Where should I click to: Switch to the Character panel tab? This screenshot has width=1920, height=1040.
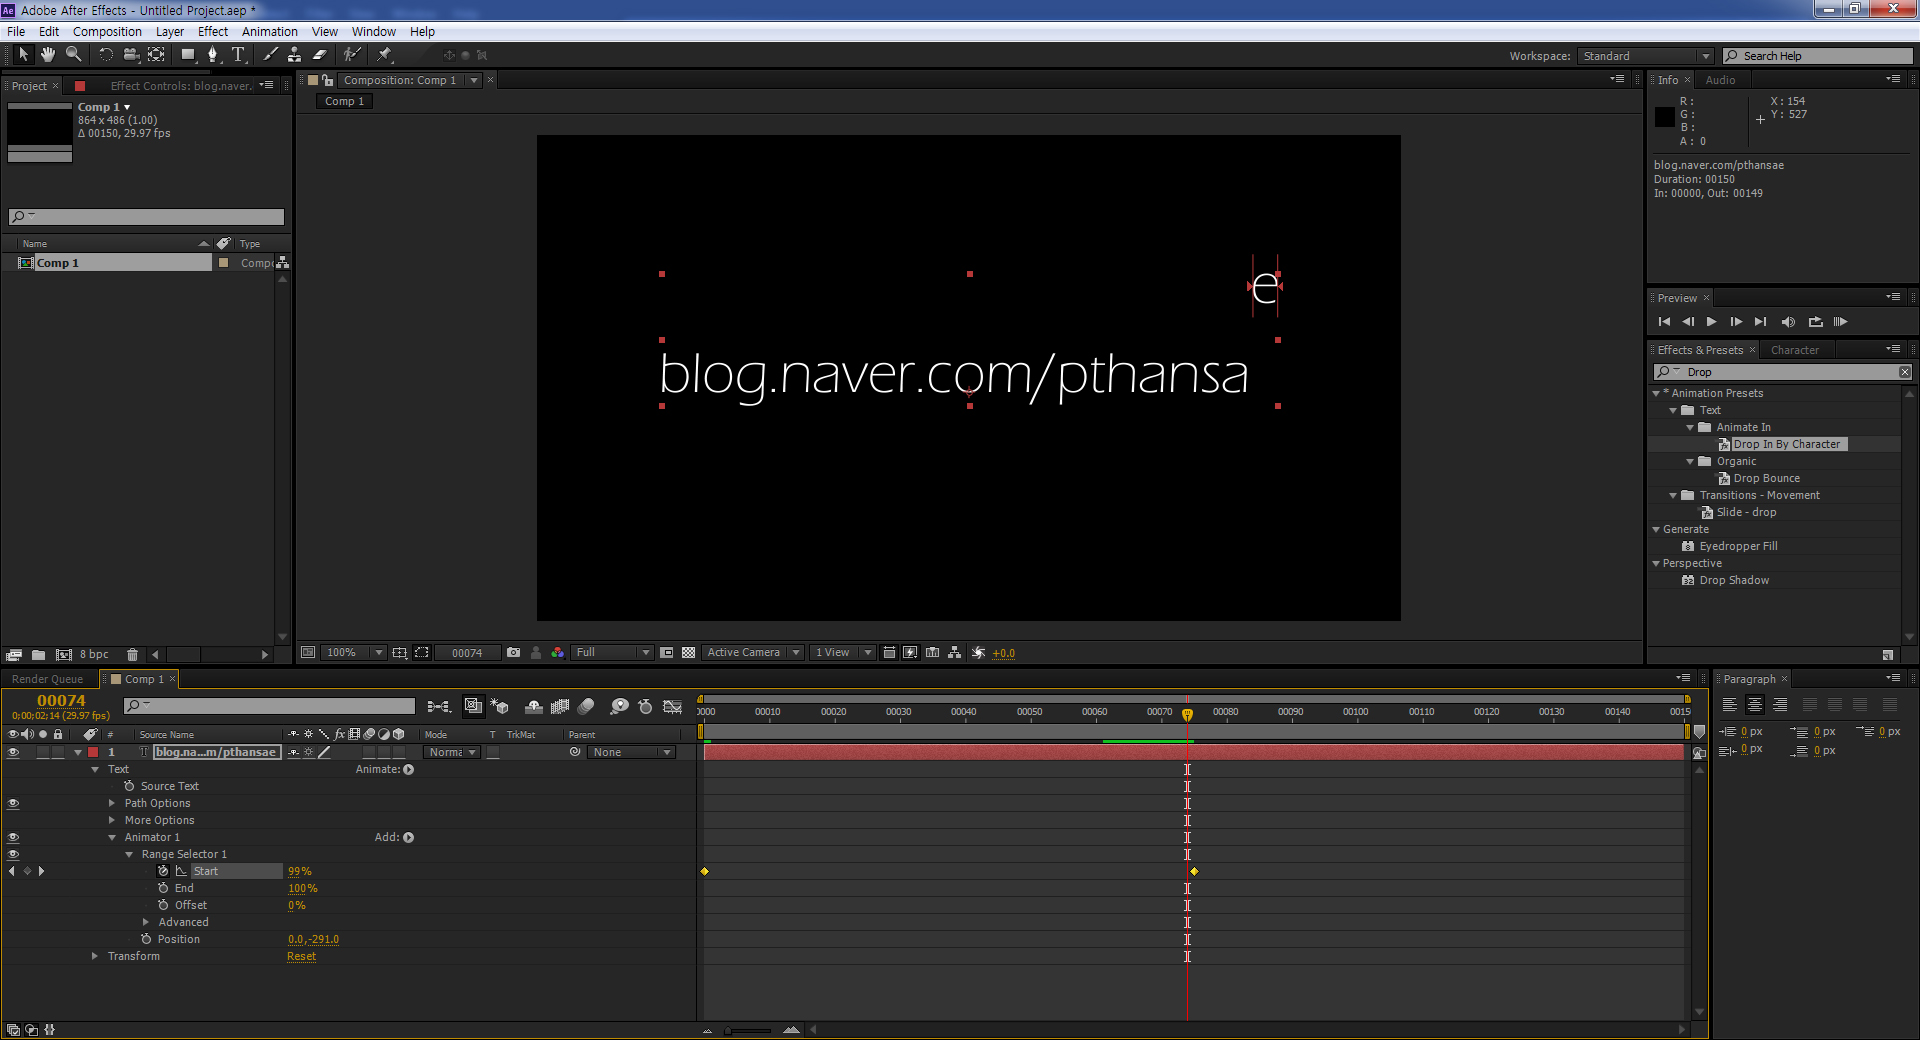tap(1794, 350)
